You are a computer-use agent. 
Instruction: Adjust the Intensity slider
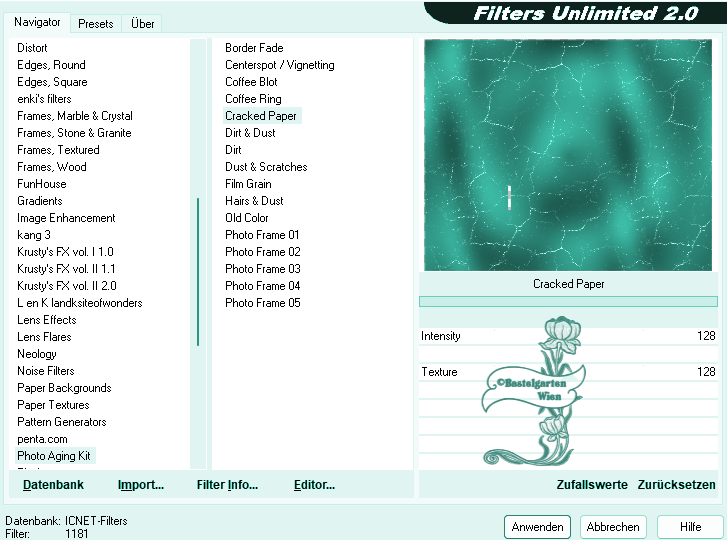pyautogui.click(x=568, y=336)
